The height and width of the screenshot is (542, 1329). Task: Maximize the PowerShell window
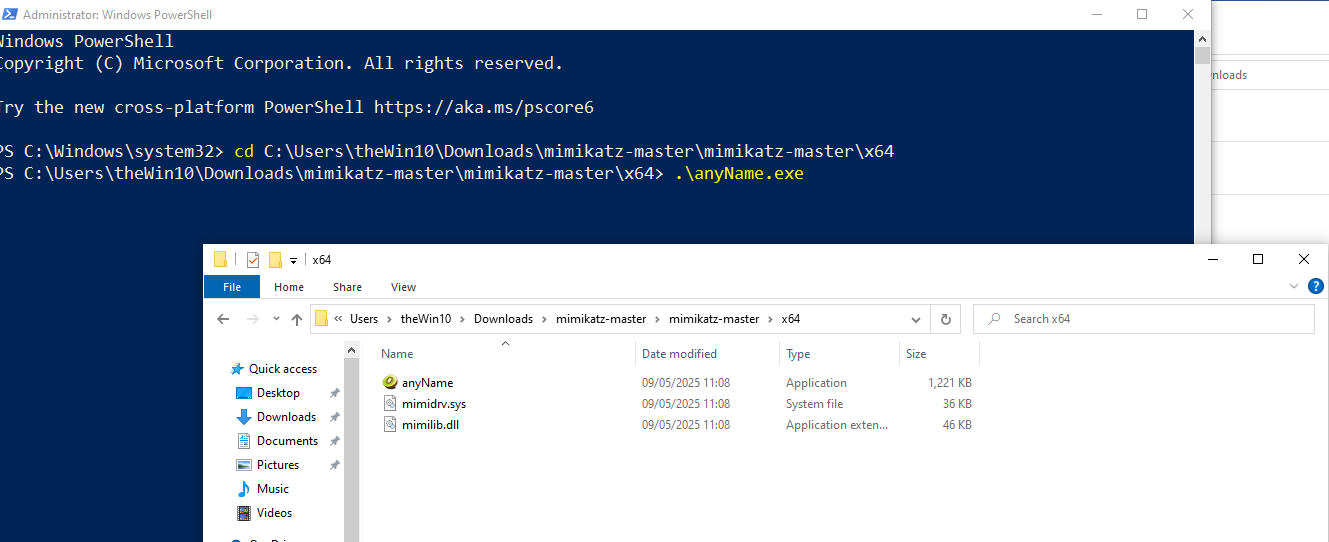(1142, 15)
